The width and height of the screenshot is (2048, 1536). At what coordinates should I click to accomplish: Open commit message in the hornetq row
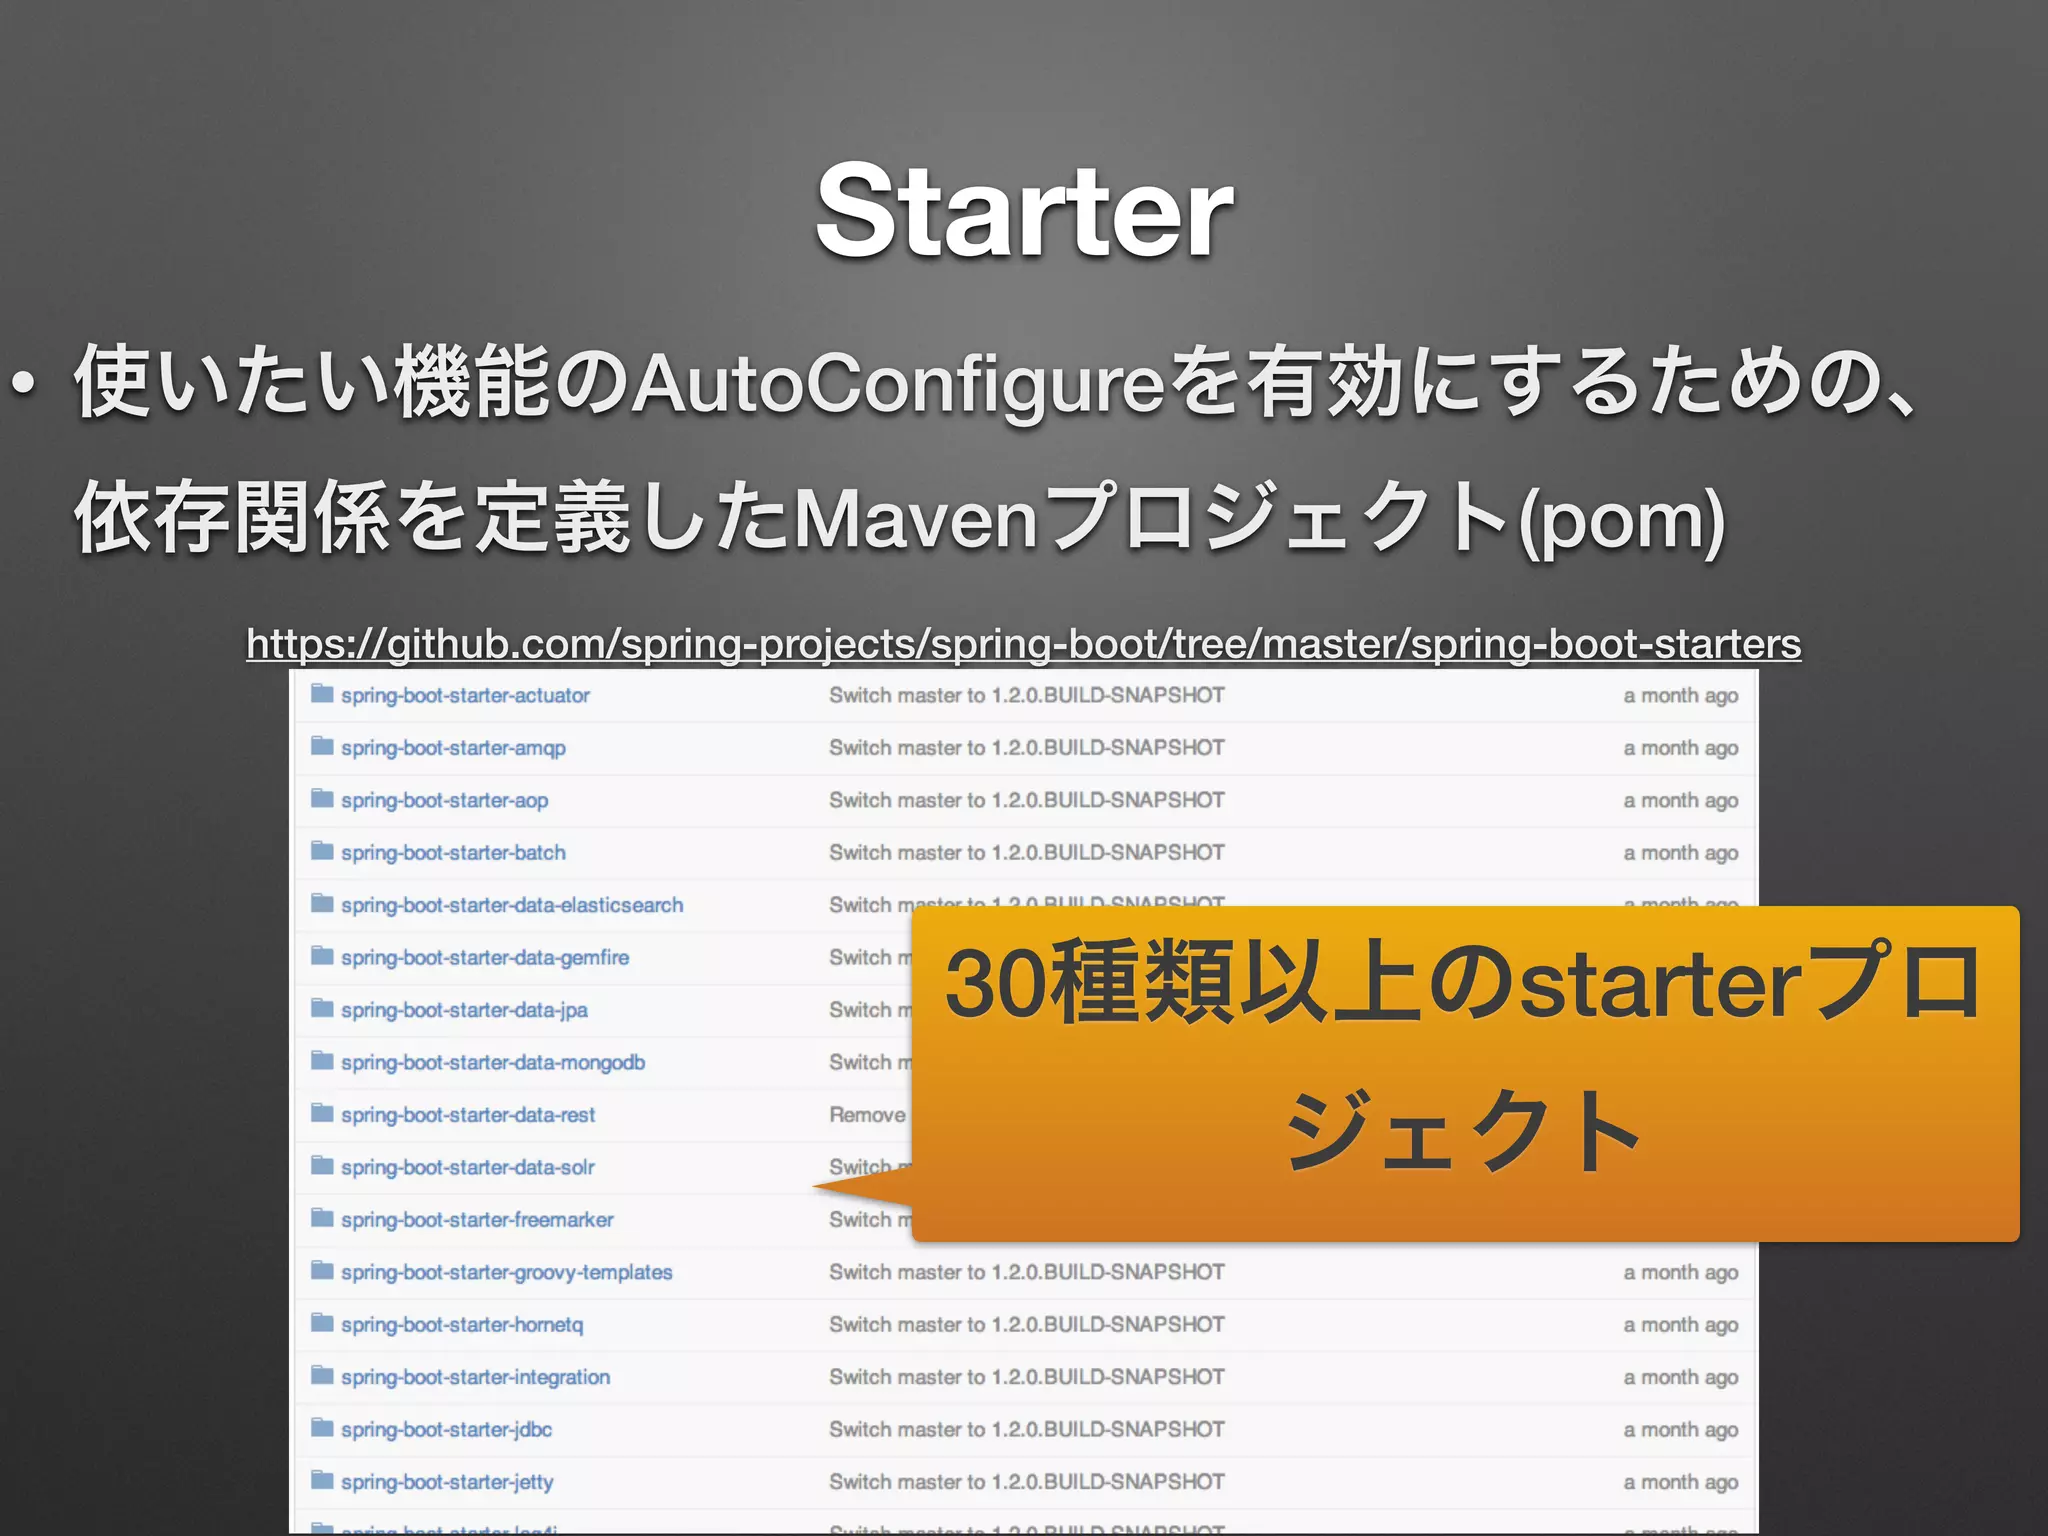tap(1027, 1325)
